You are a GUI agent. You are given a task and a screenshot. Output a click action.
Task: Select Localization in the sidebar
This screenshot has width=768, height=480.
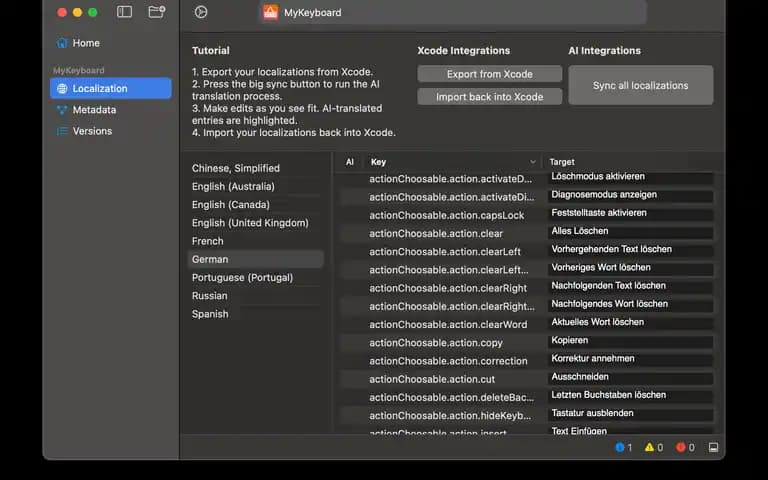[111, 89]
